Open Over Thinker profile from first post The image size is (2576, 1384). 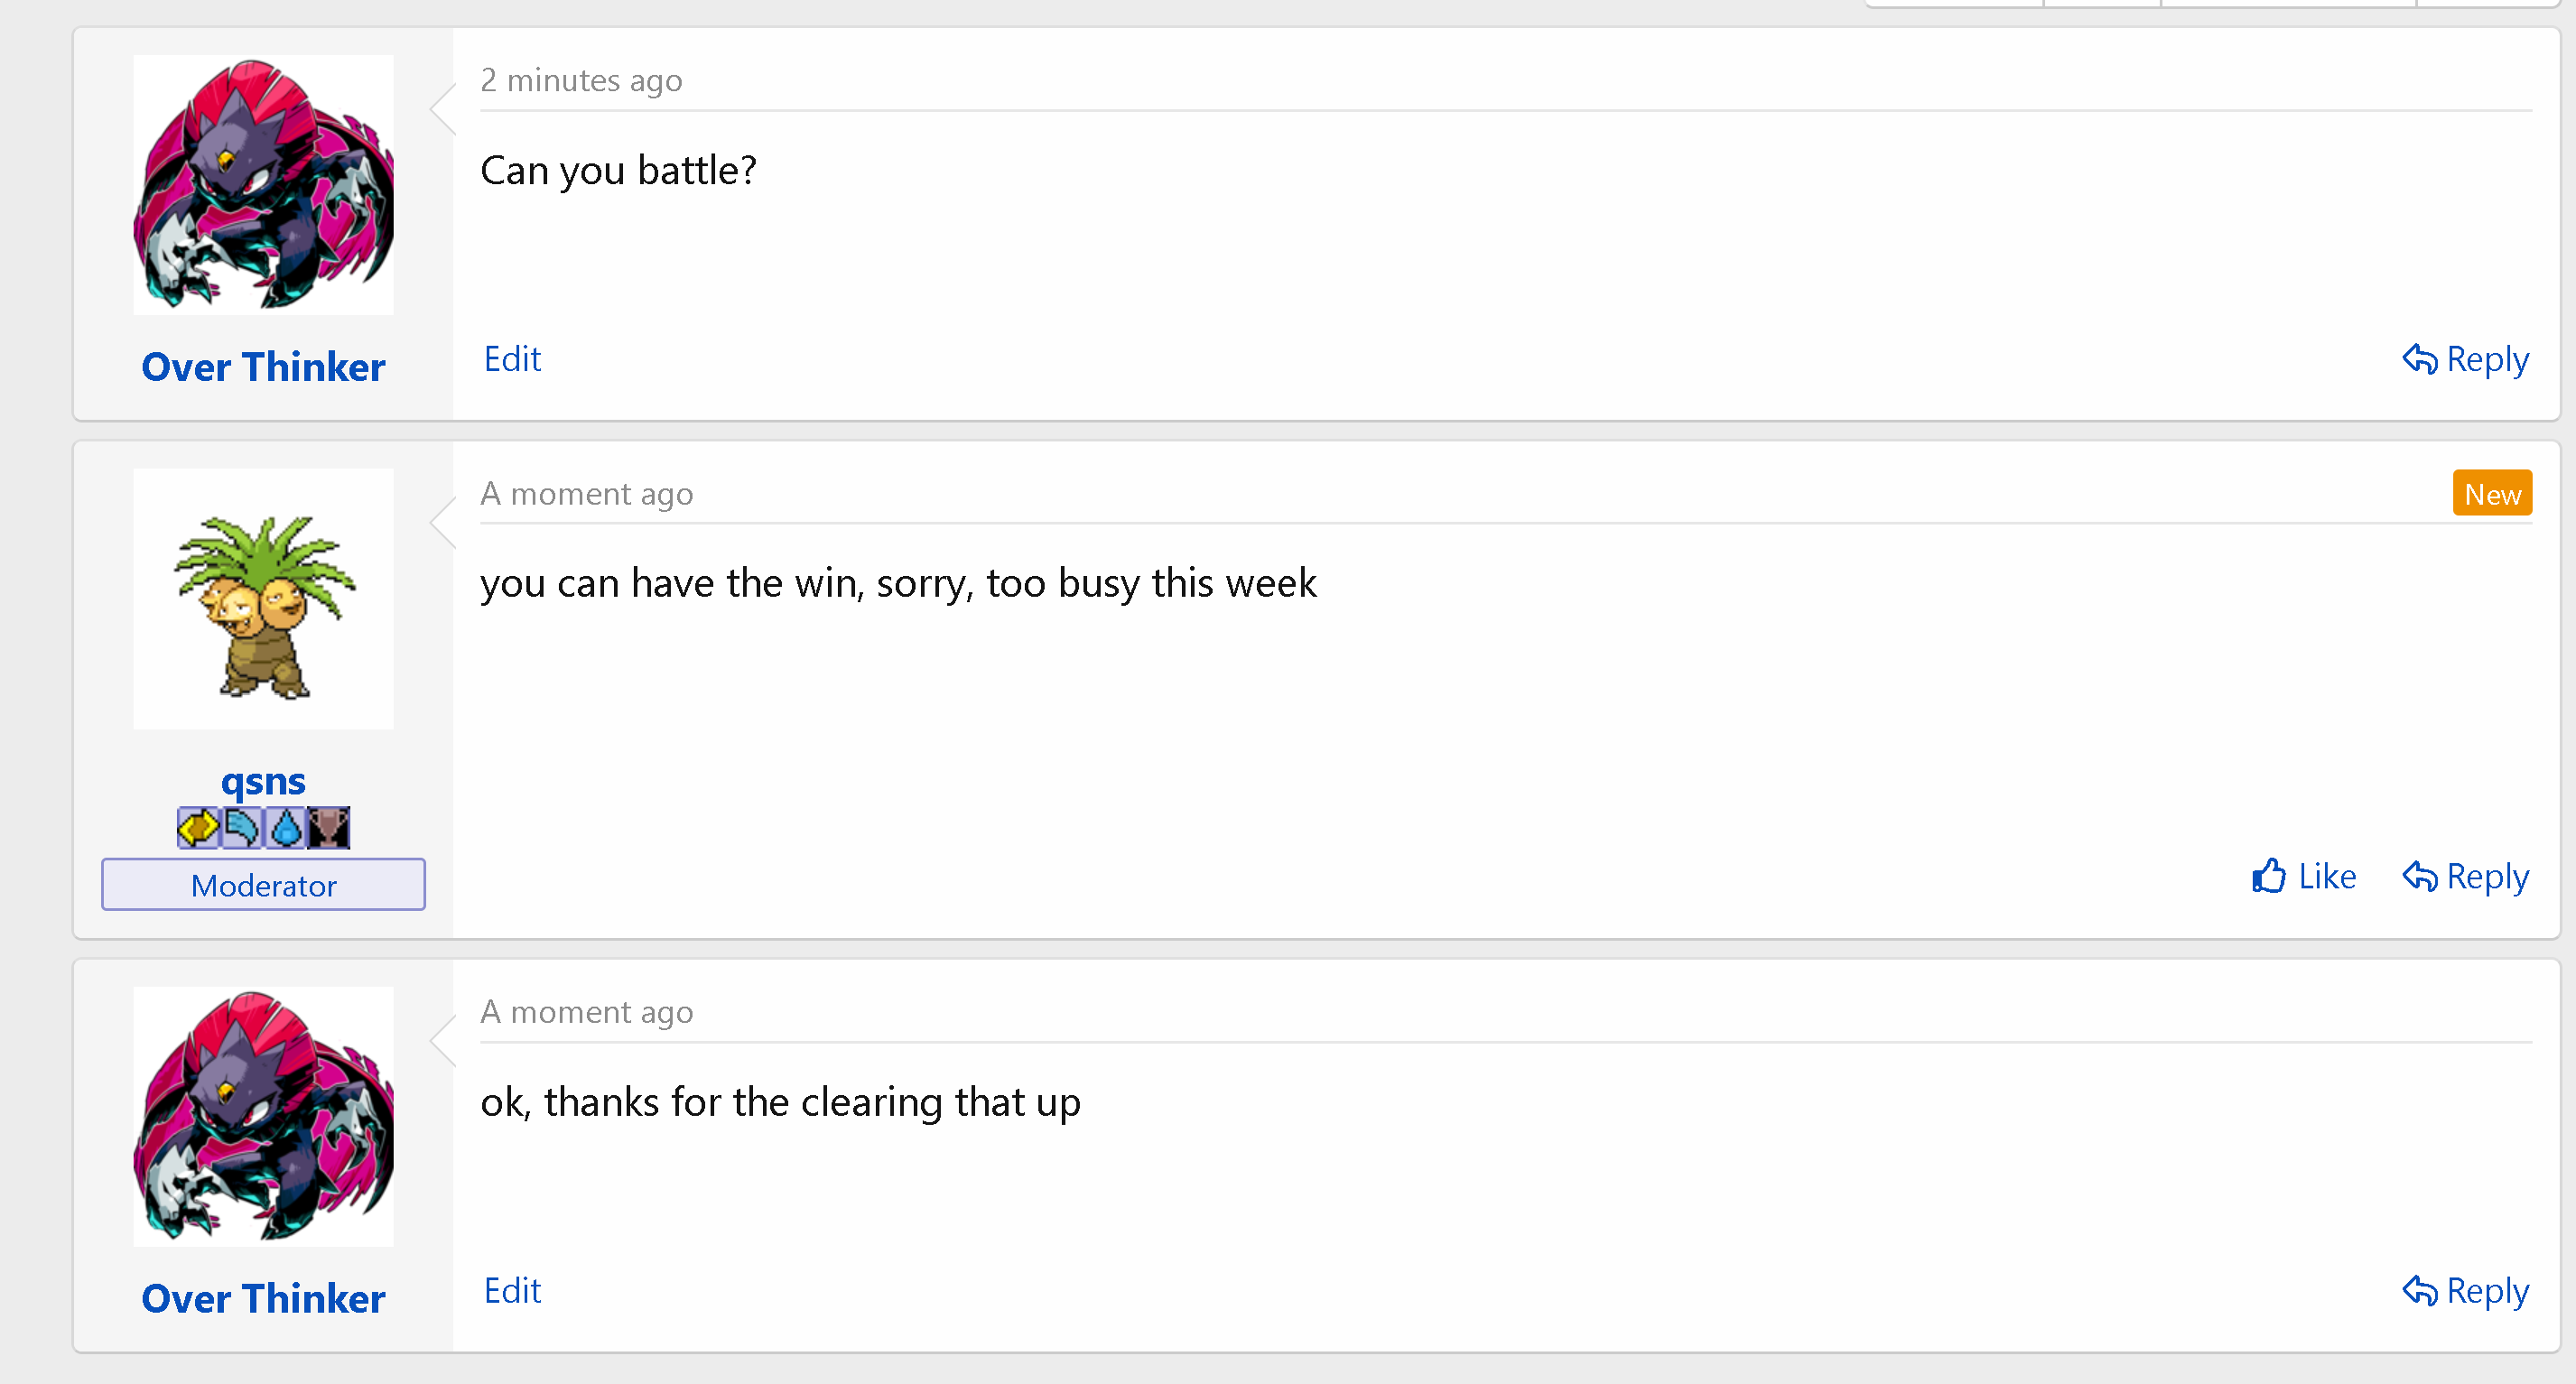tap(263, 367)
